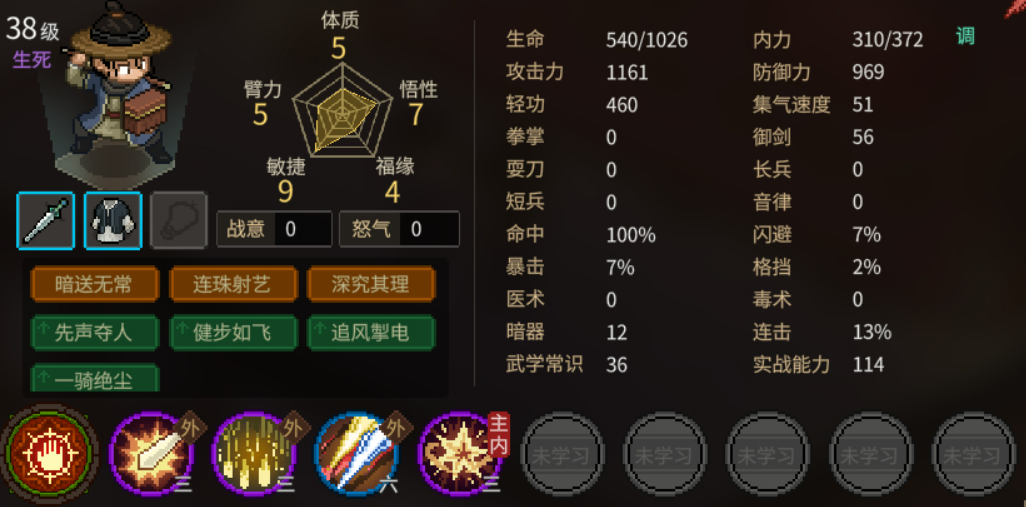Click the green 调 button beside 内力
1026x507 pixels.
tap(965, 37)
